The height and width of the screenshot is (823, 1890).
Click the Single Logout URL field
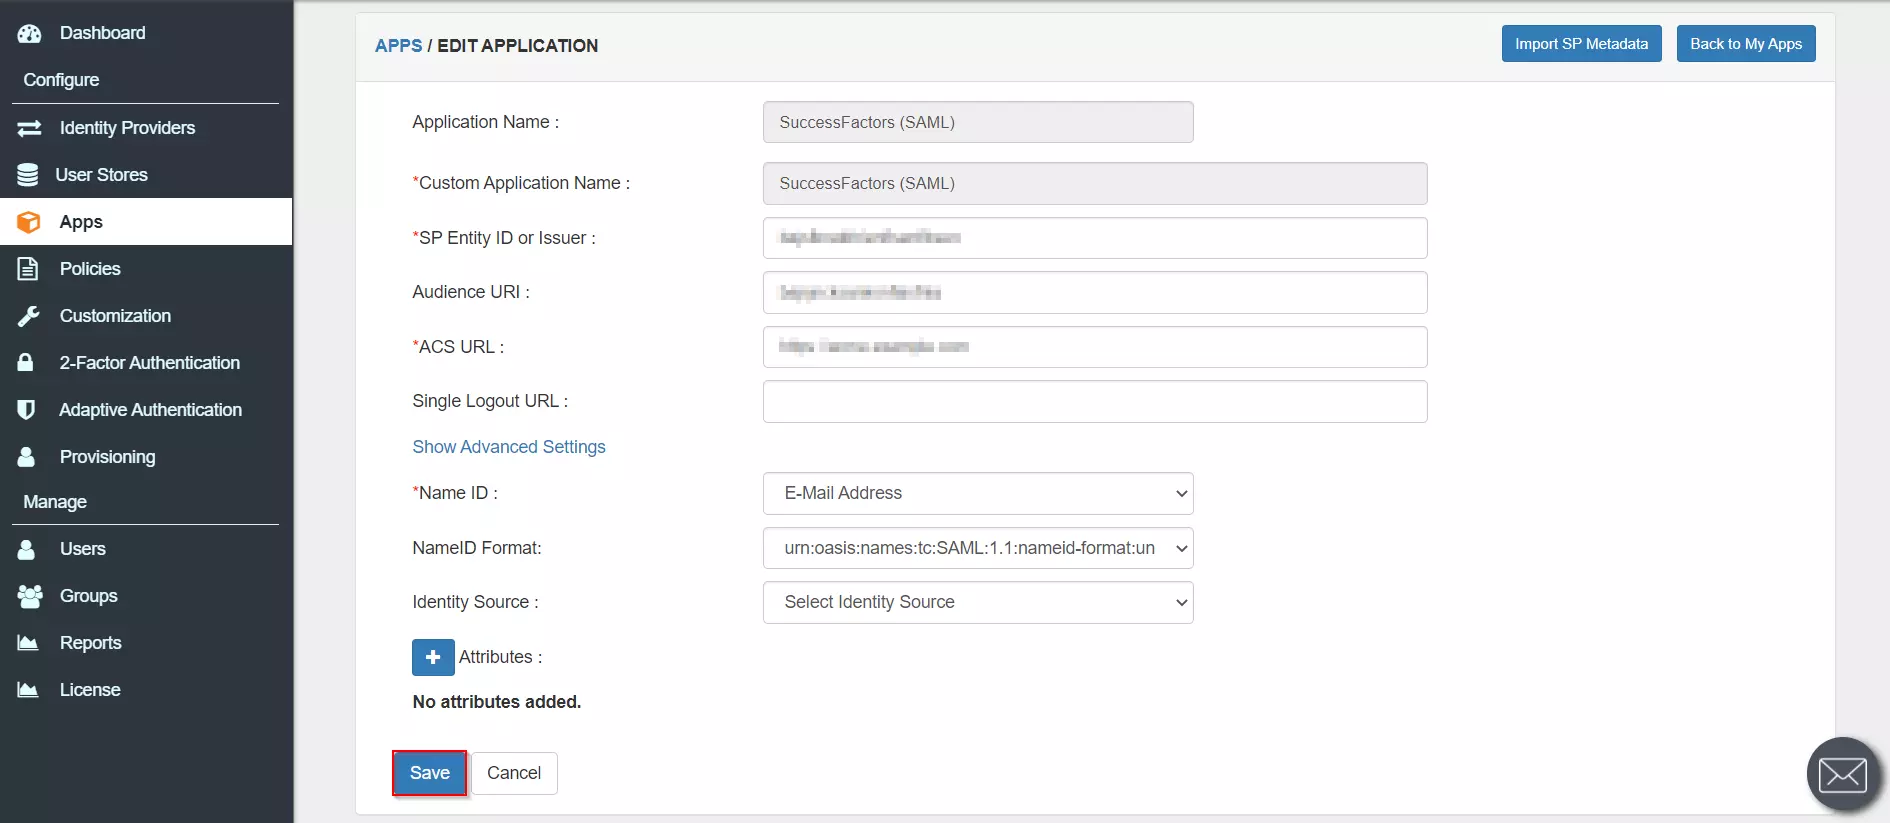[x=1095, y=401]
